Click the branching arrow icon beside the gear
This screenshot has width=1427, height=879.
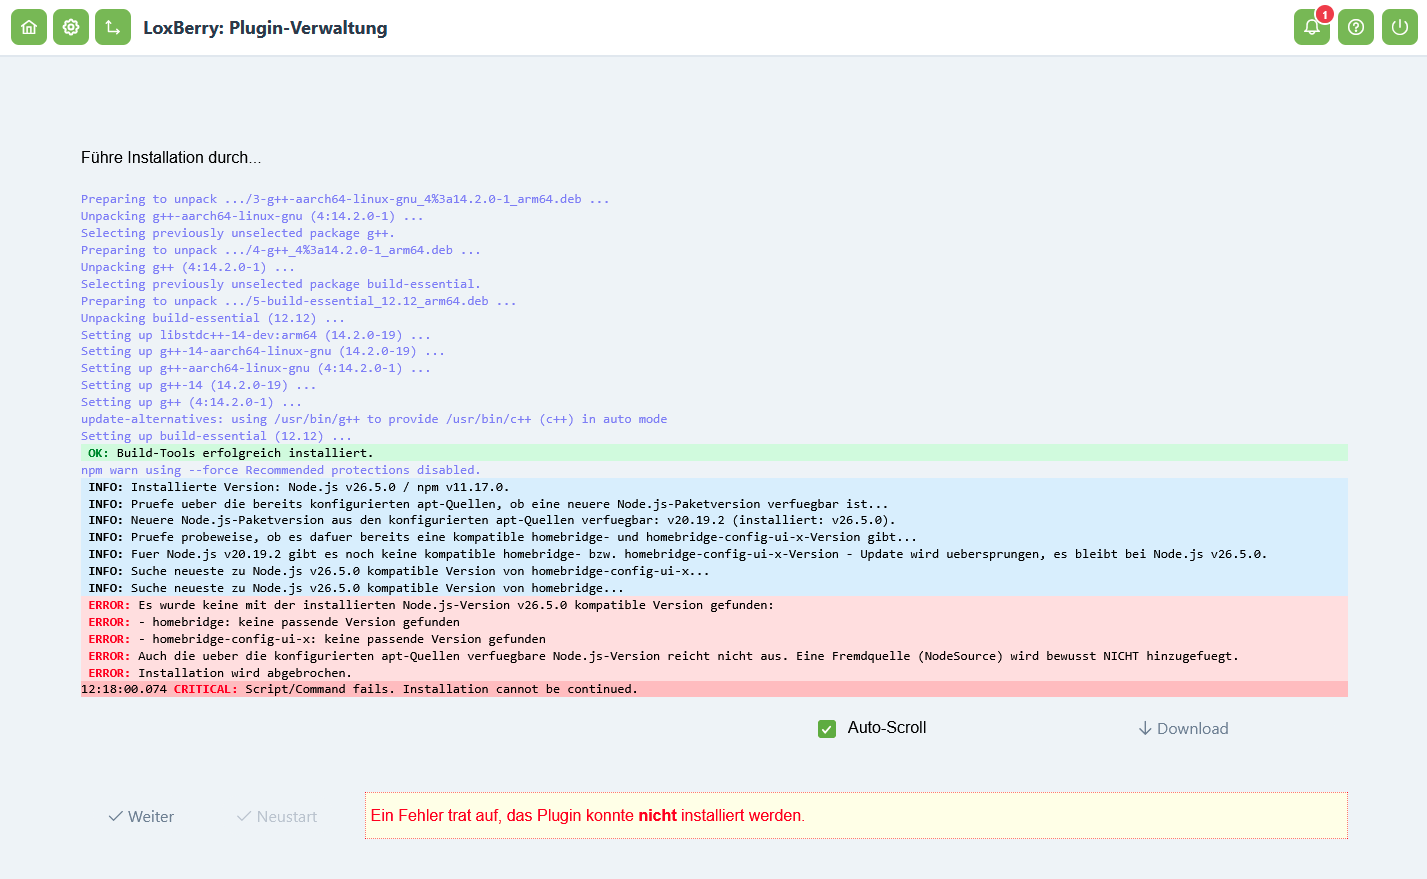click(x=113, y=27)
